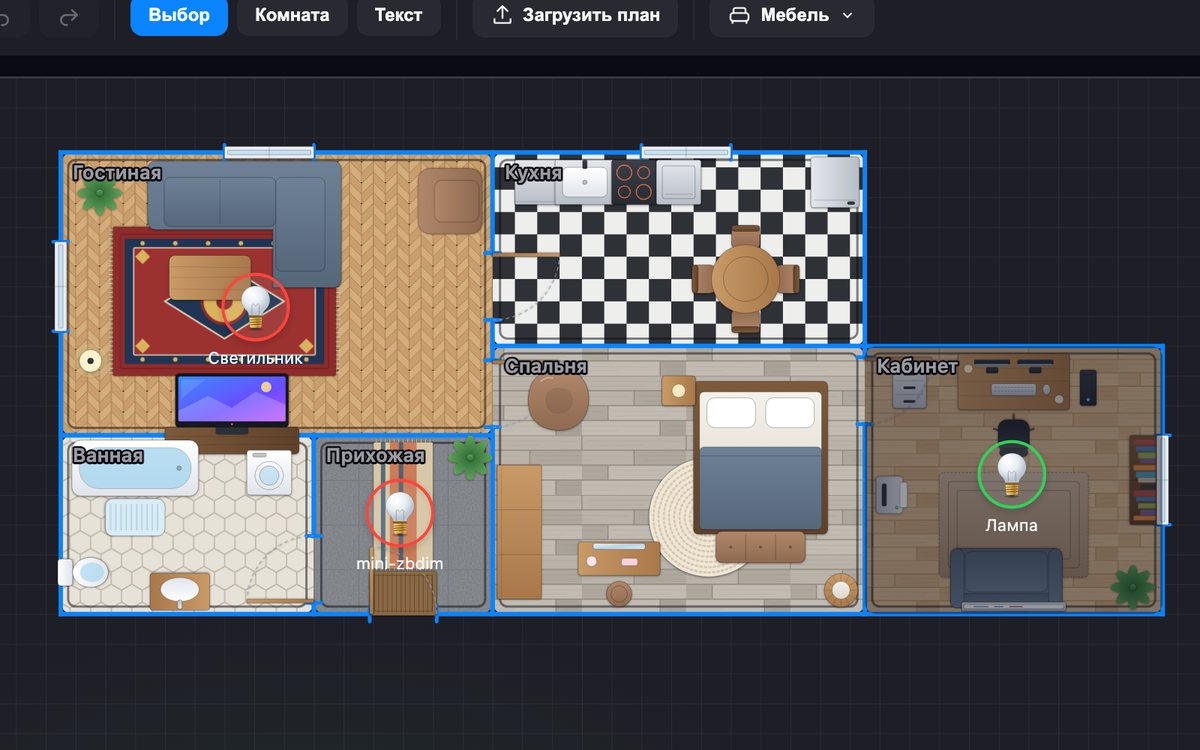This screenshot has width=1200, height=750.
Task: Pick the washing machine in Ванная
Action: pyautogui.click(x=269, y=473)
